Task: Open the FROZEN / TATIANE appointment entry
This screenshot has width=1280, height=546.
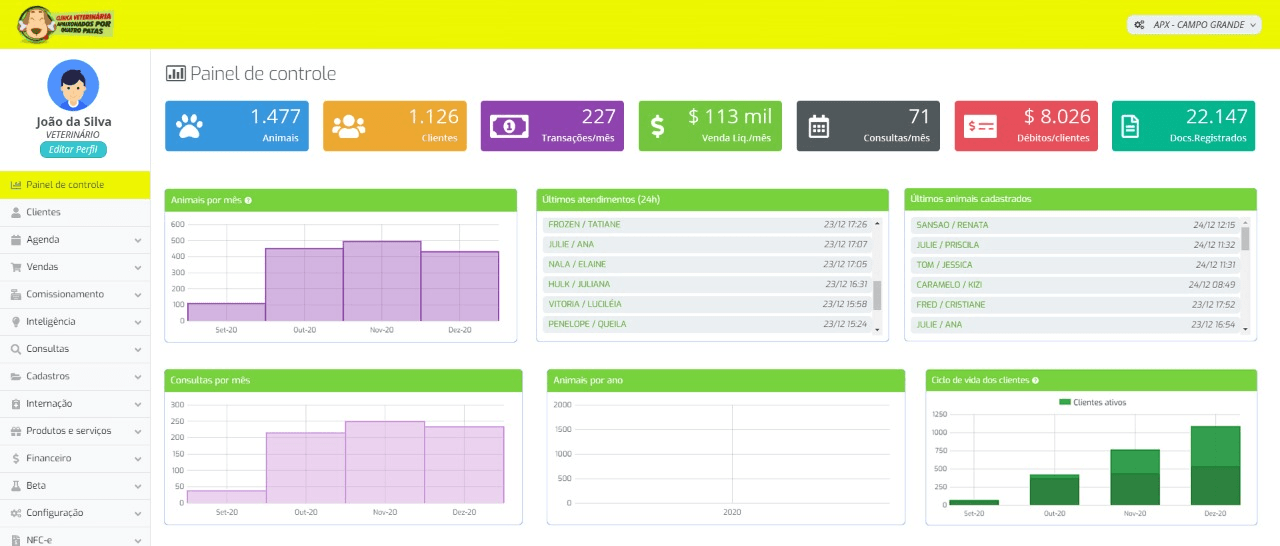Action: 585,225
